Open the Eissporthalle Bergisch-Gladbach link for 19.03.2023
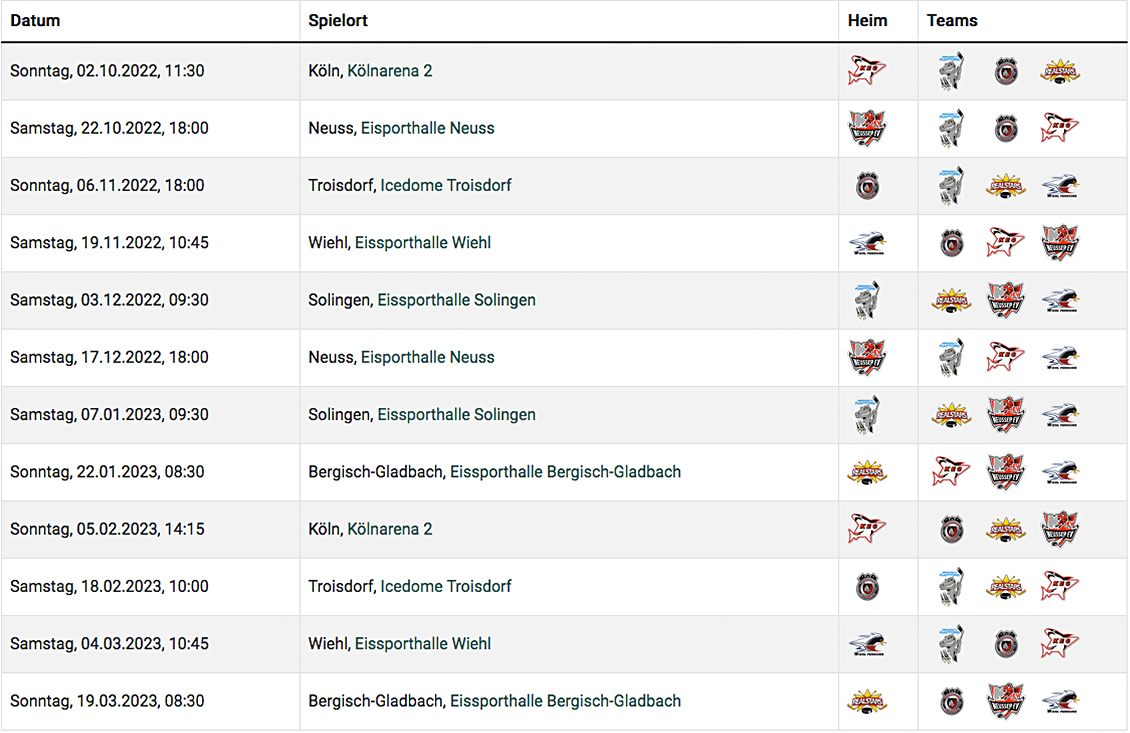The height and width of the screenshot is (733, 1130). (566, 701)
